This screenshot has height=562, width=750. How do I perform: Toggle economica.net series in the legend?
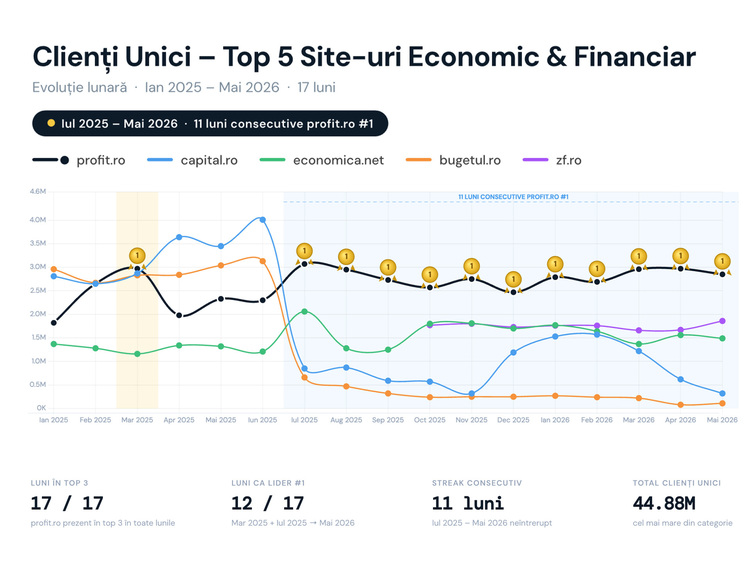pos(322,160)
